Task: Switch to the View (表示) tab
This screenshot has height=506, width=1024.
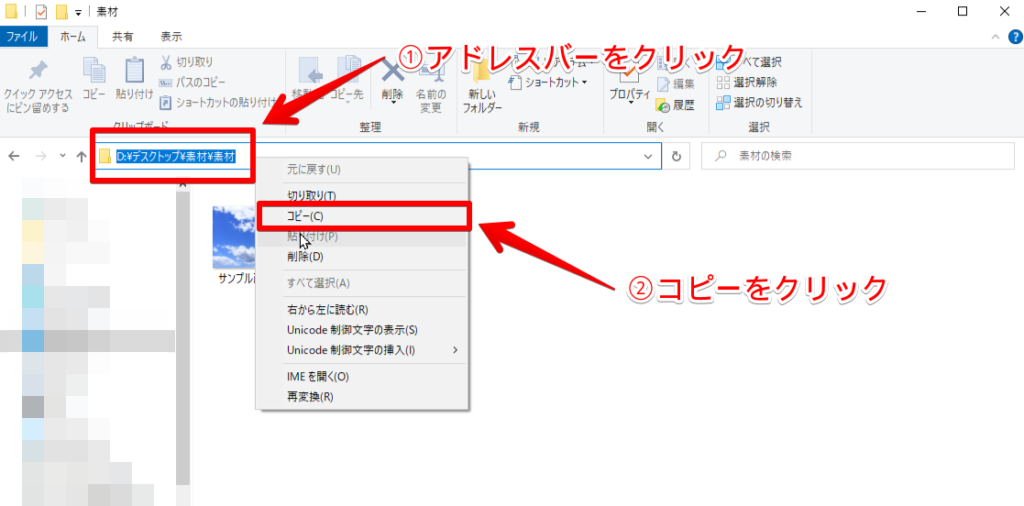Action: coord(172,37)
